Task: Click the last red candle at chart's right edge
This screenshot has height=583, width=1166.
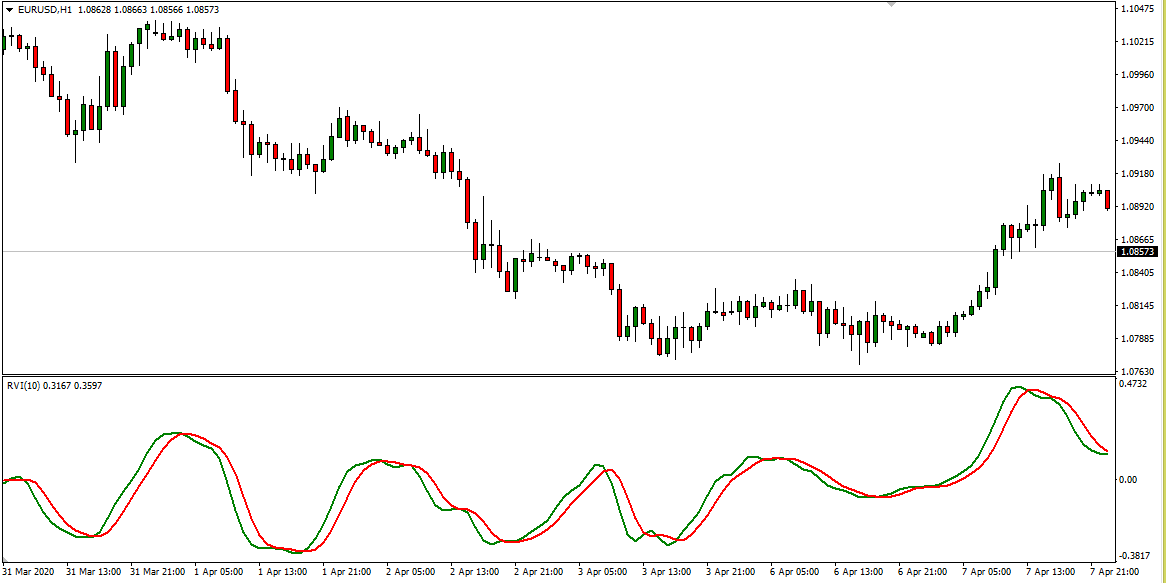Action: tap(1107, 199)
